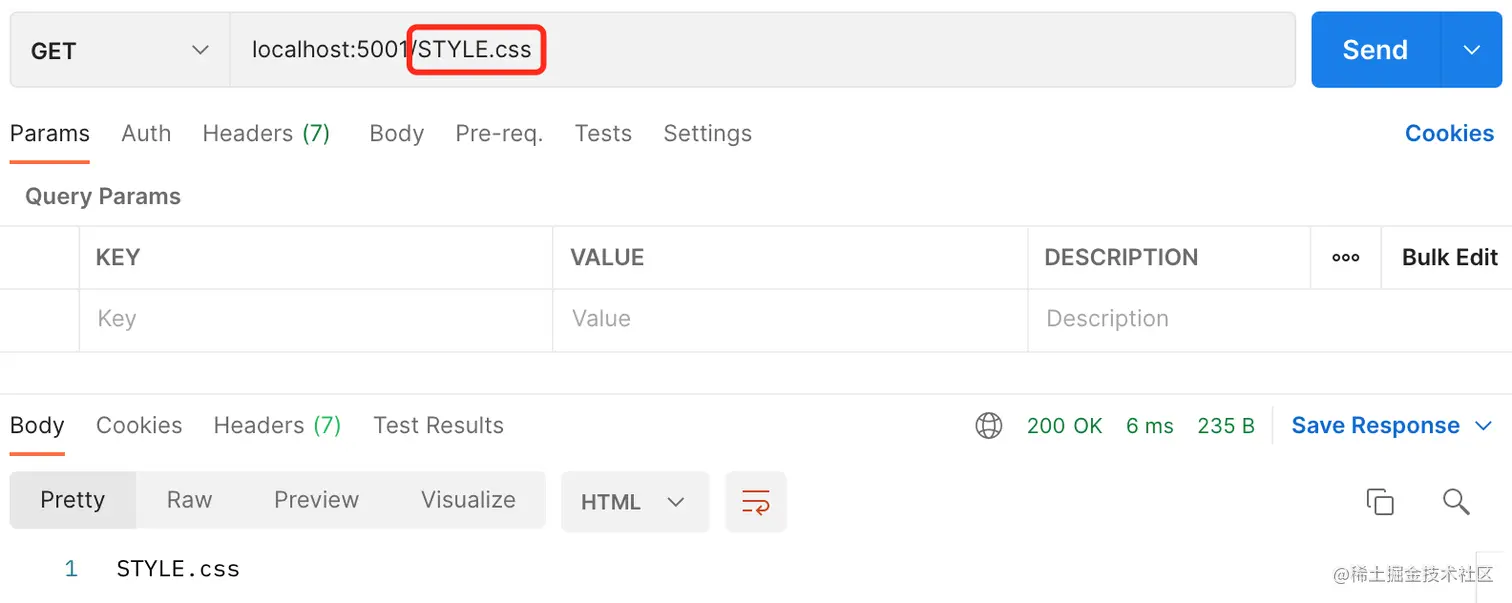Open the Cookies link
1512x603 pixels.
(x=1449, y=133)
